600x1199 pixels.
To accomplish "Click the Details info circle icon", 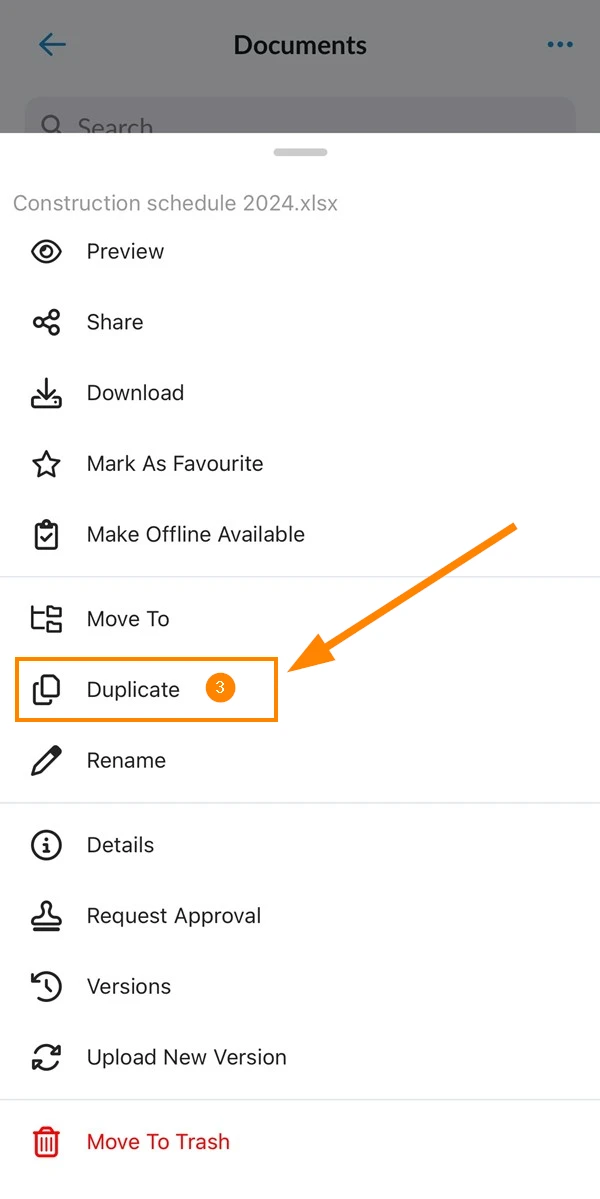I will point(47,845).
